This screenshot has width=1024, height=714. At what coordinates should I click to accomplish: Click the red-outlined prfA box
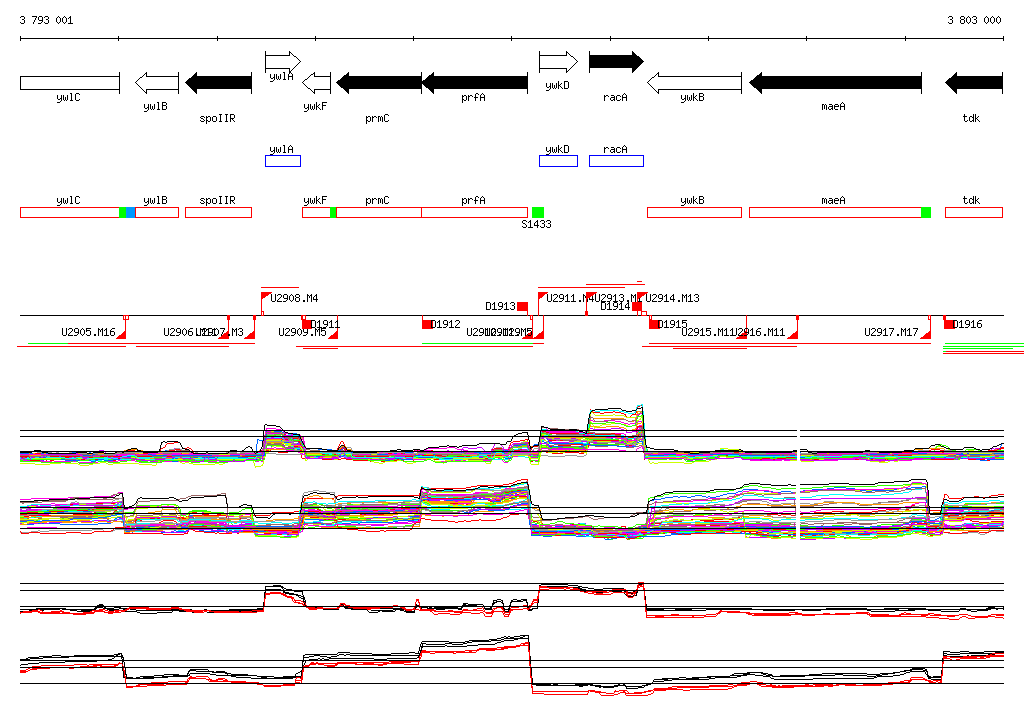(x=475, y=212)
